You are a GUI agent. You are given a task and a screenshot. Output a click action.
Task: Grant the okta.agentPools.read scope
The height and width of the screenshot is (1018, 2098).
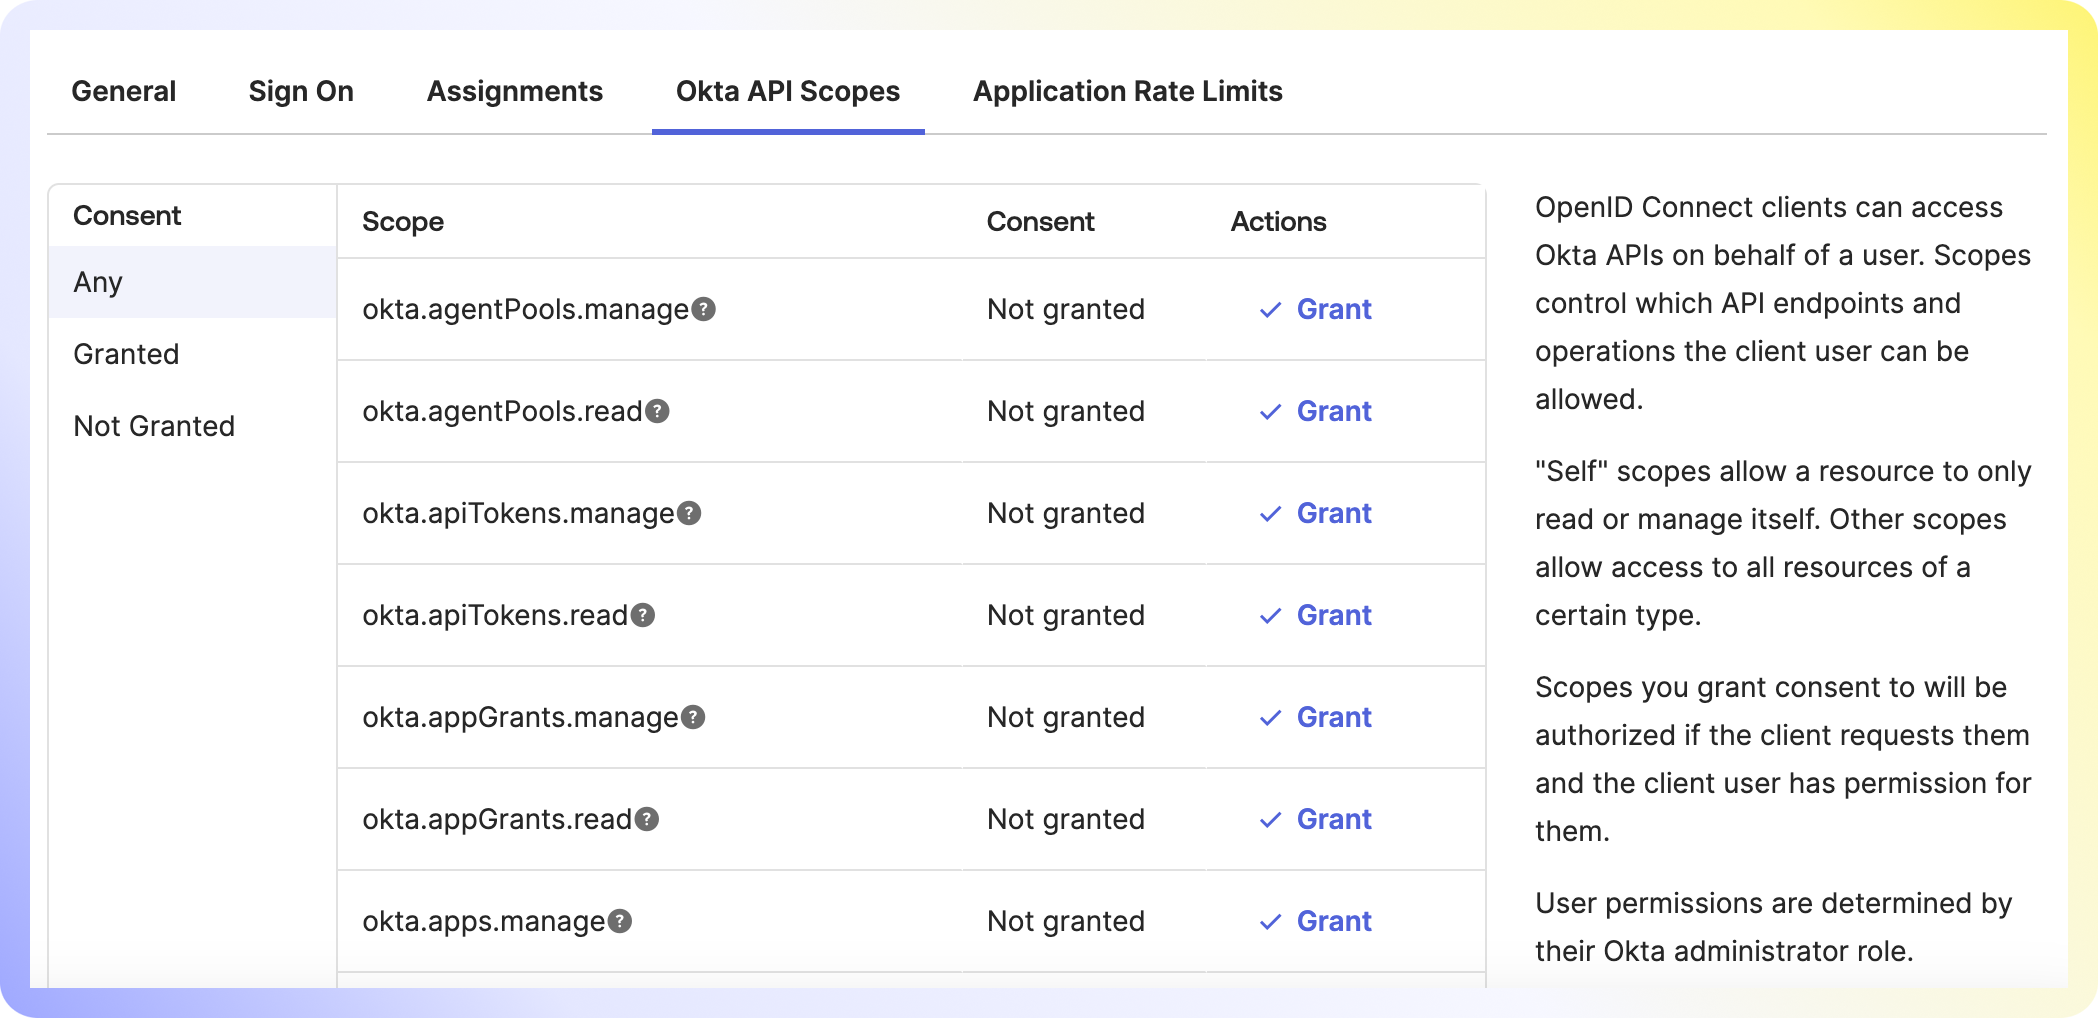tap(1315, 411)
